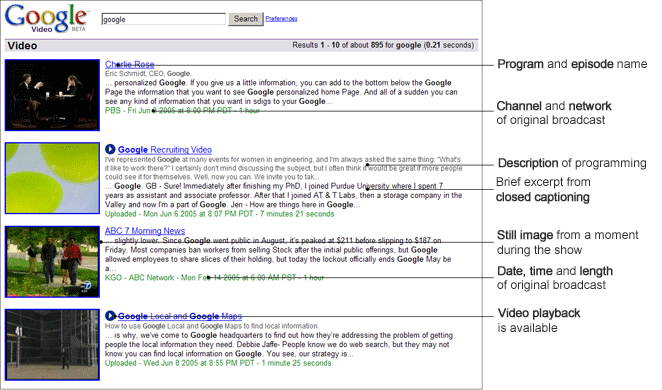Click the 'Video' section heading

(x=22, y=46)
